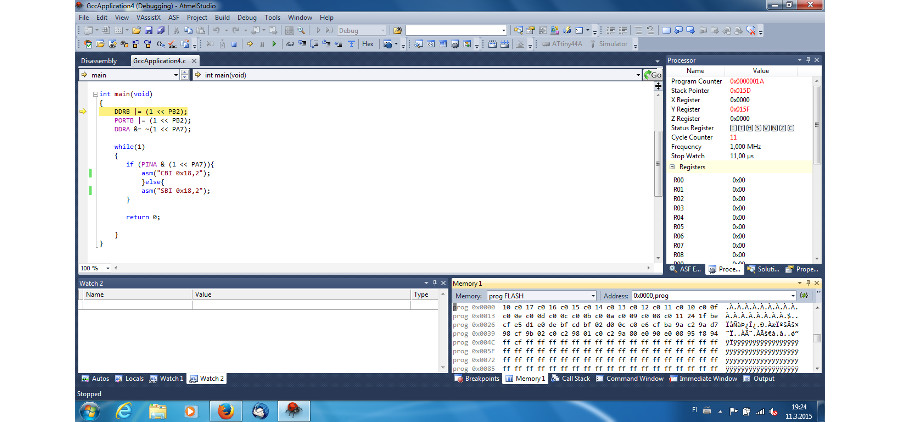Click the Go button in navigation bar
This screenshot has height=422, width=900.
point(653,75)
